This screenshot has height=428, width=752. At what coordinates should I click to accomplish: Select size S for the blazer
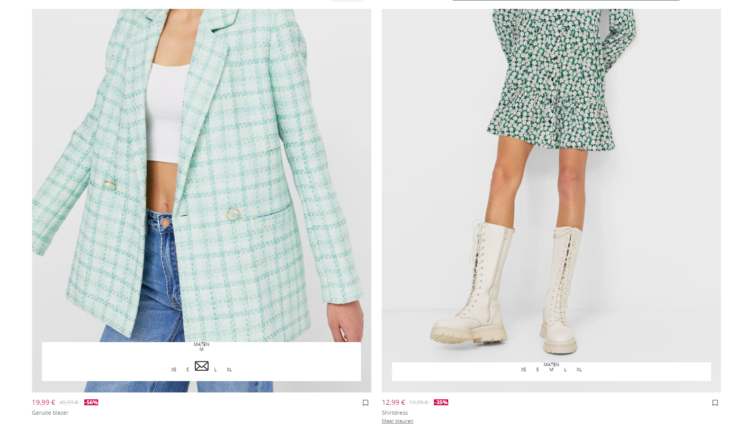[188, 370]
